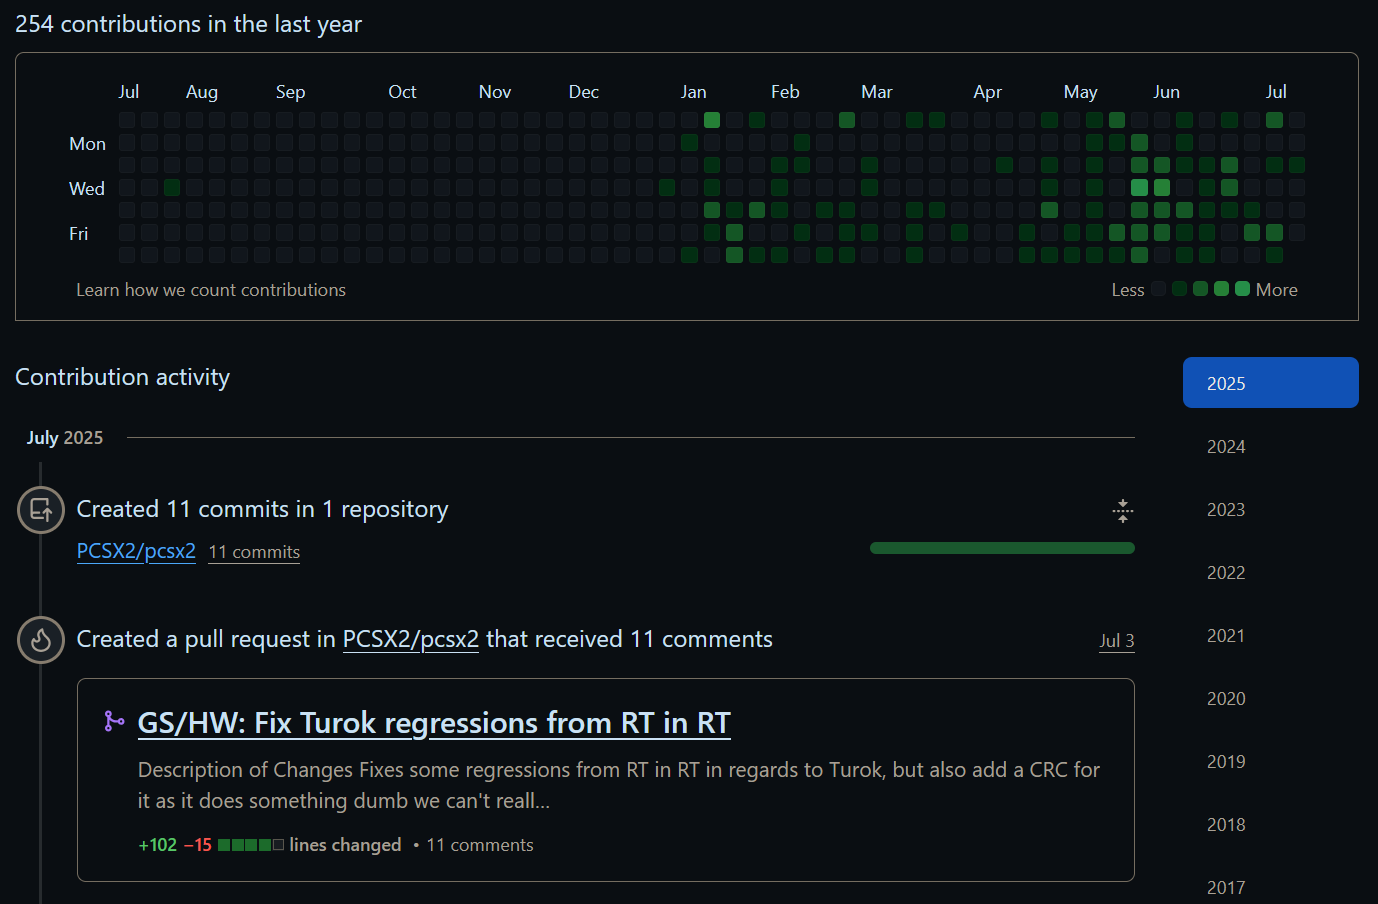The height and width of the screenshot is (904, 1378).
Task: Click the 'Oct' month label in the graph
Action: [402, 92]
